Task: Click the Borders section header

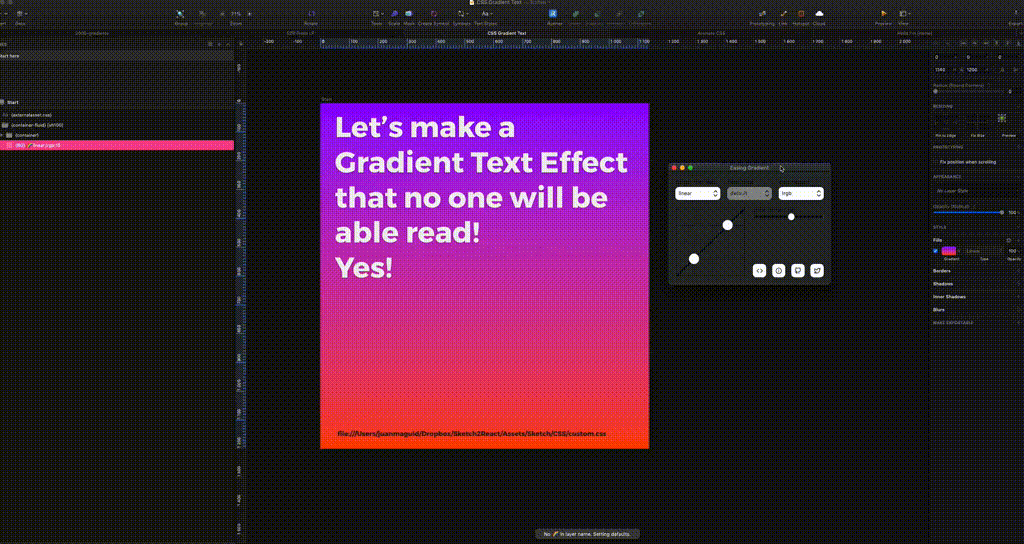Action: coord(941,271)
